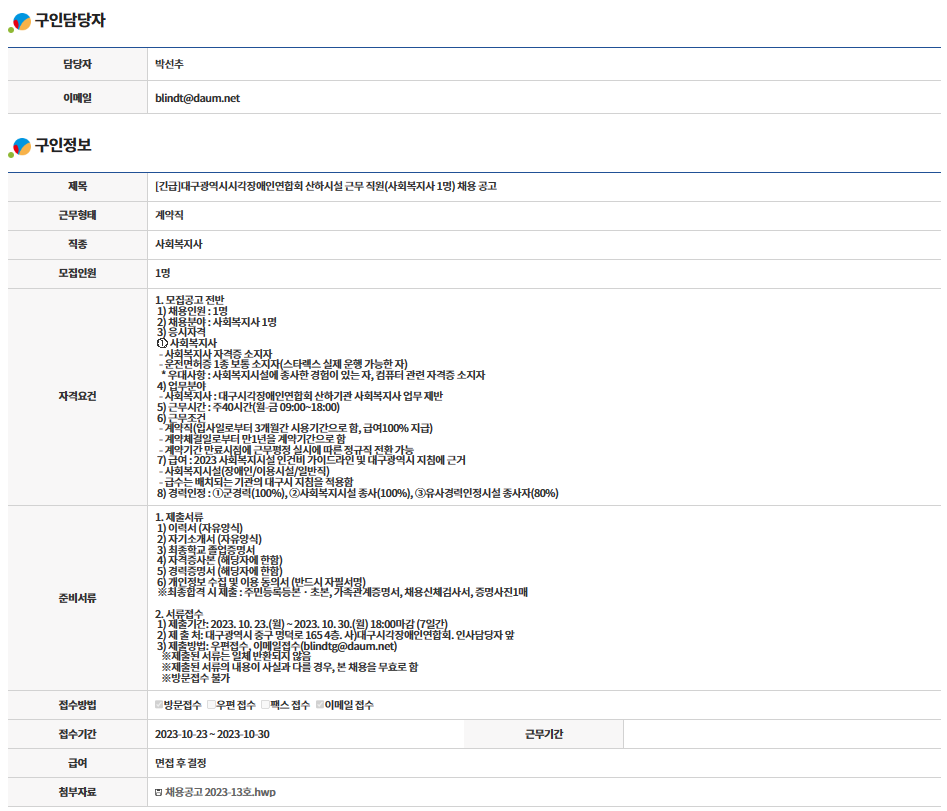947x811 pixels.
Task: Click the 준비서류 row label
Action: 77,597
